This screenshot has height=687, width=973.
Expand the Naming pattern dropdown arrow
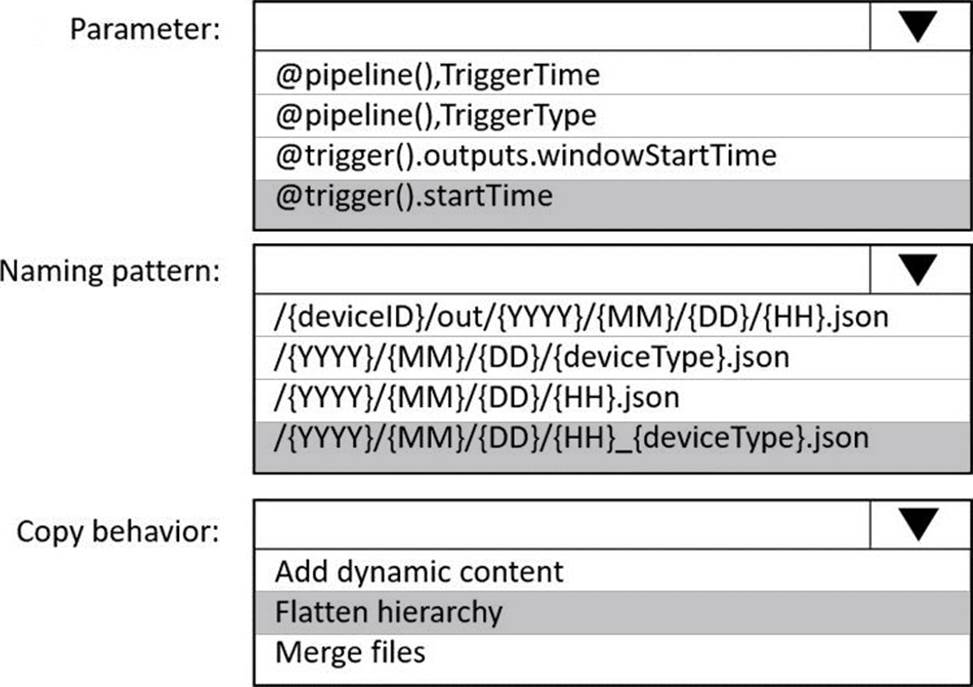[917, 269]
